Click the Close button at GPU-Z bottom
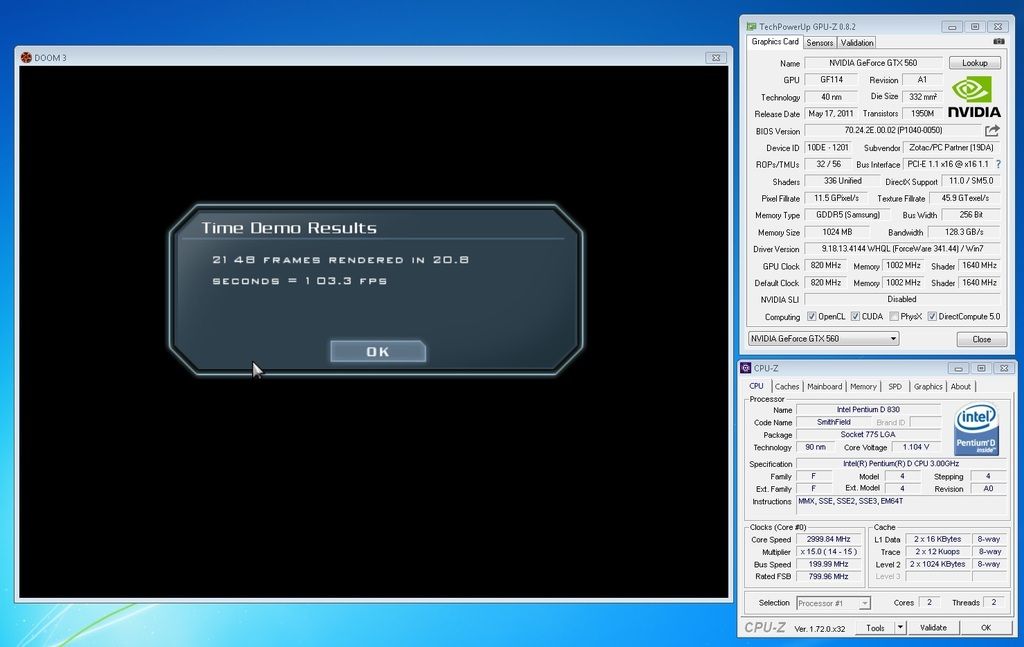This screenshot has width=1024, height=647. click(981, 339)
